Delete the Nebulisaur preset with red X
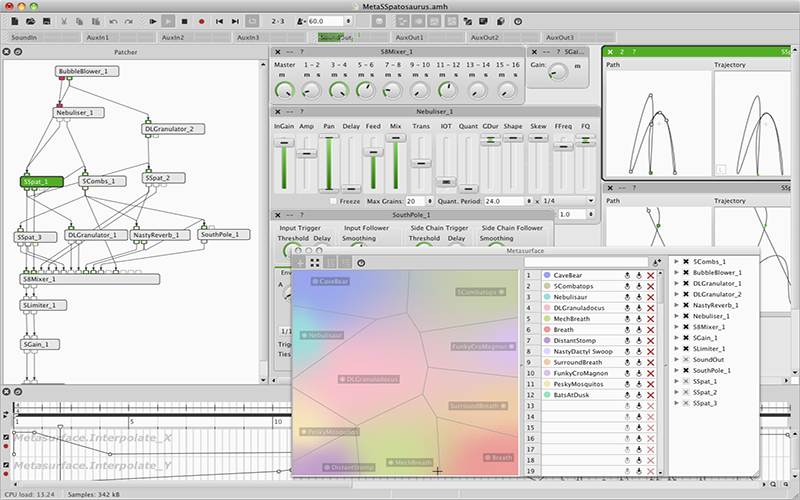This screenshot has height=500, width=800. [651, 297]
